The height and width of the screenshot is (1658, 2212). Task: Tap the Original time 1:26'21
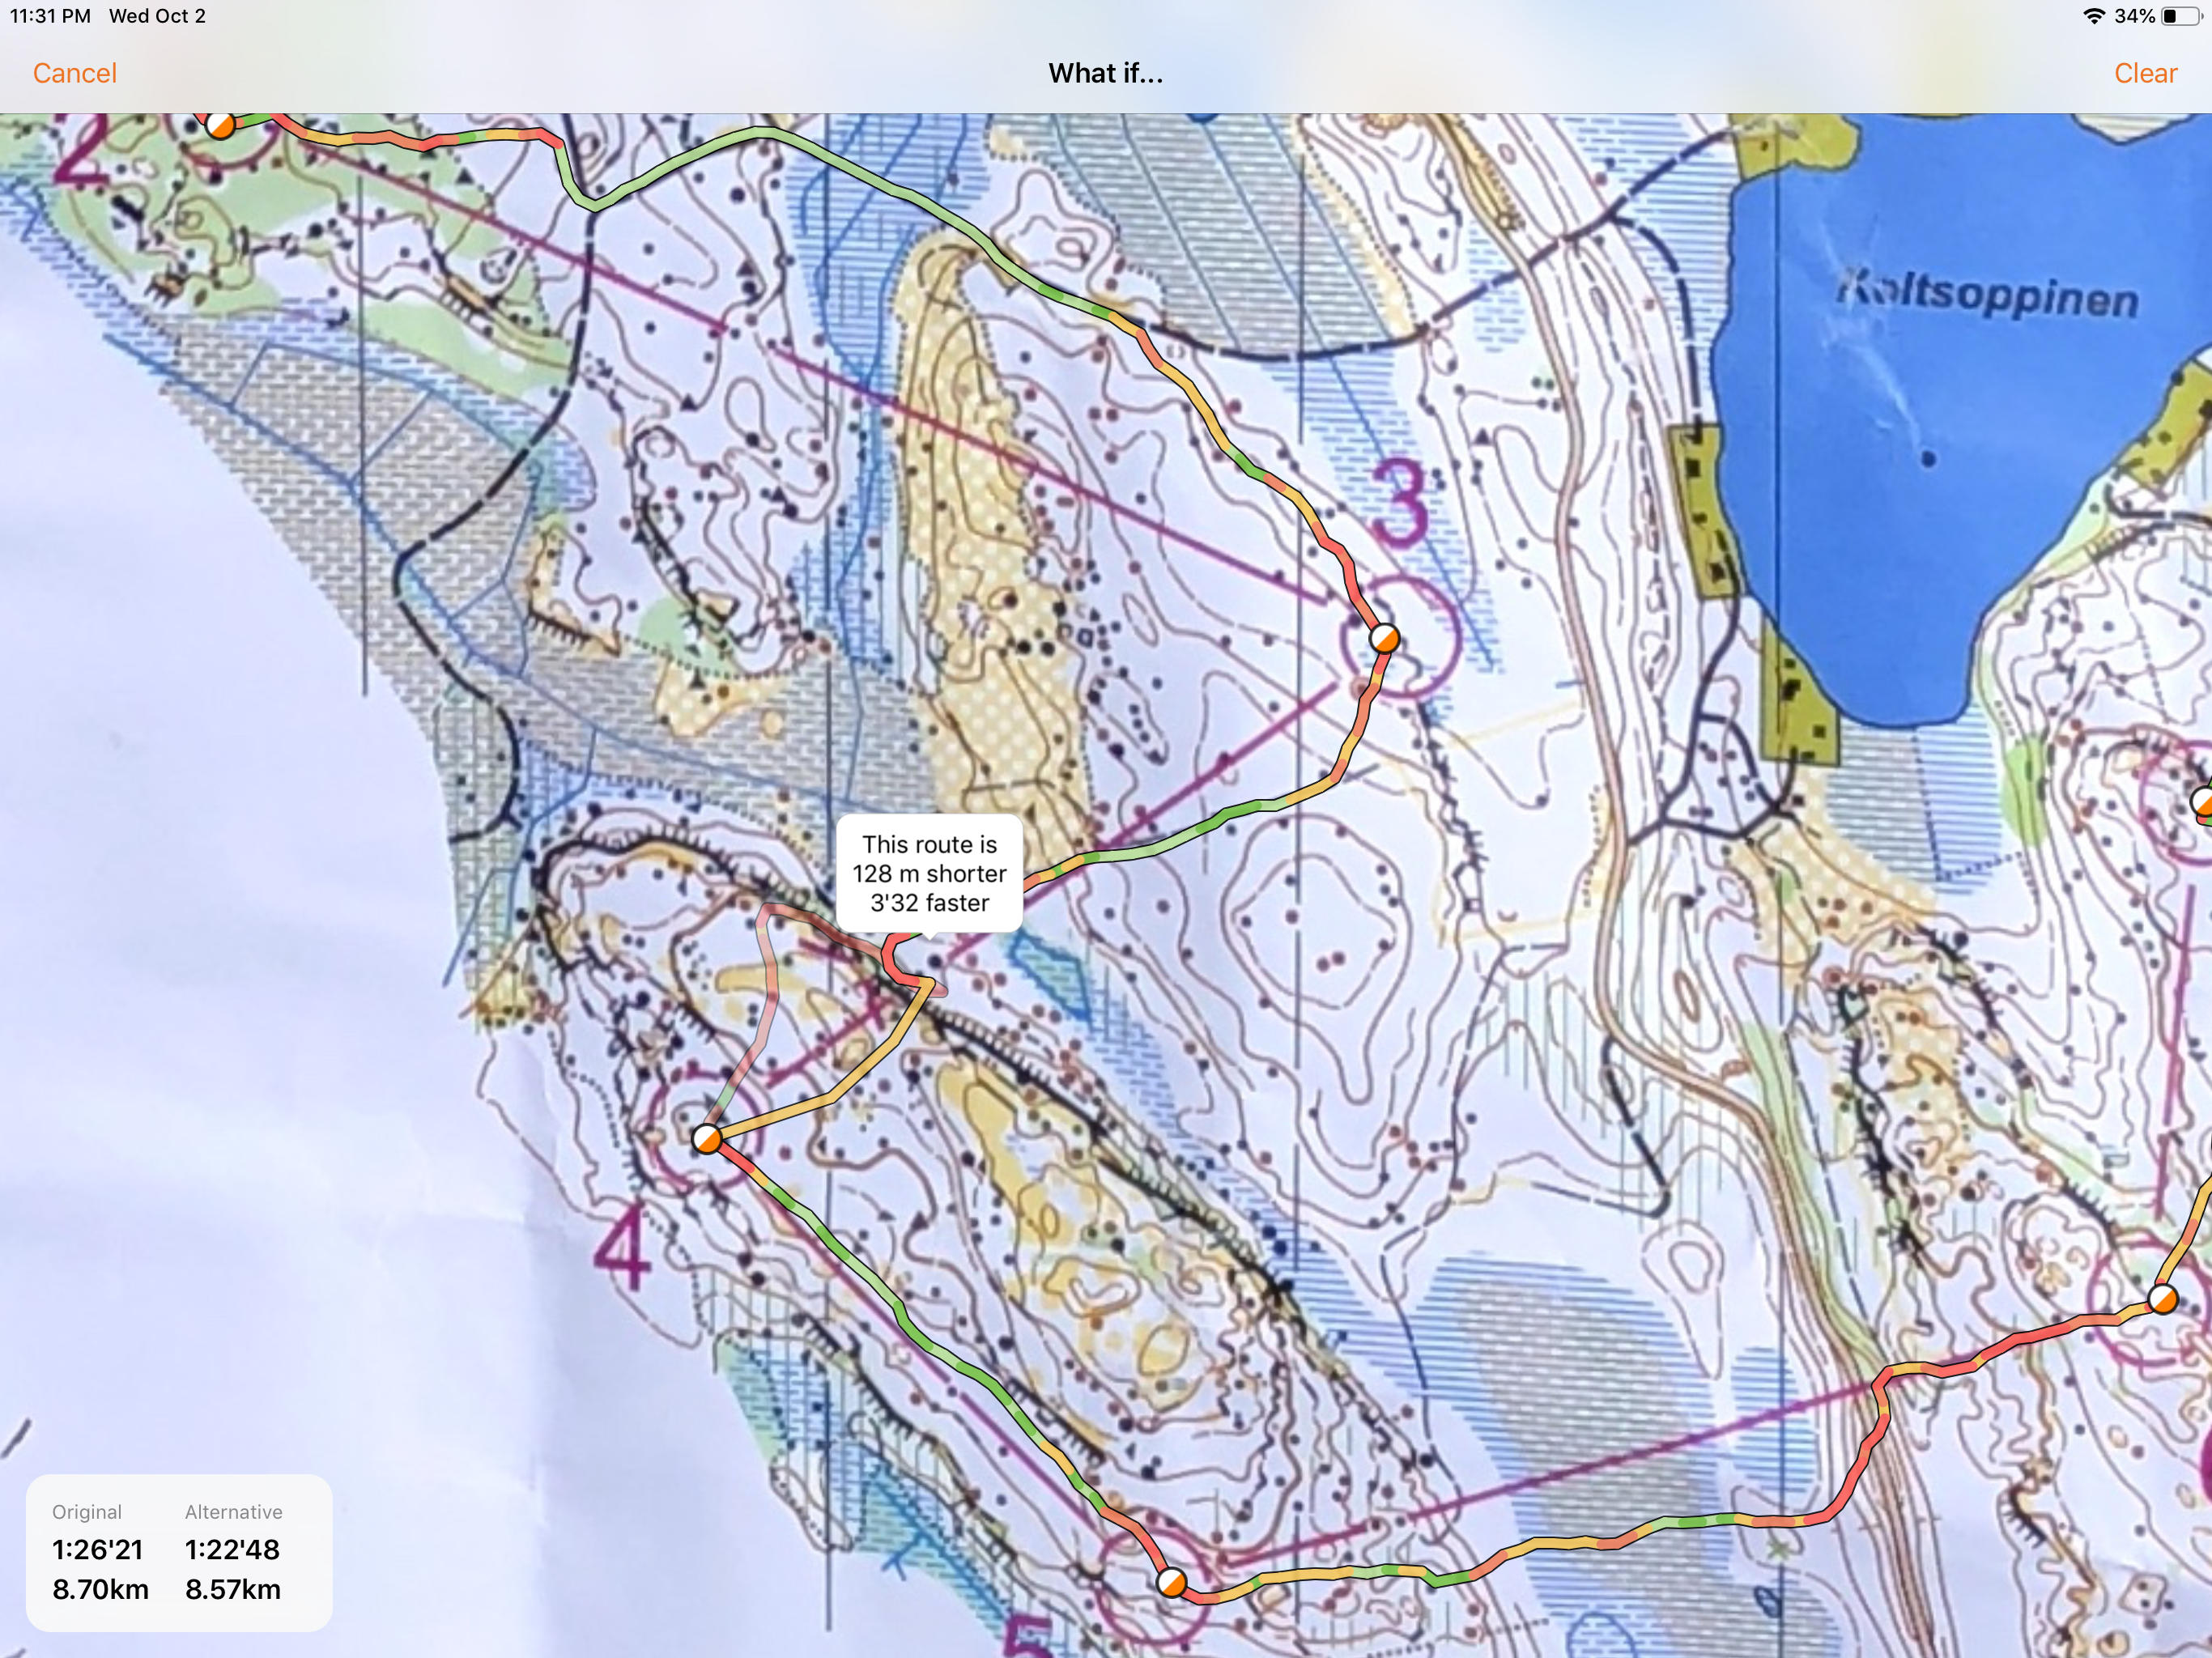[98, 1549]
